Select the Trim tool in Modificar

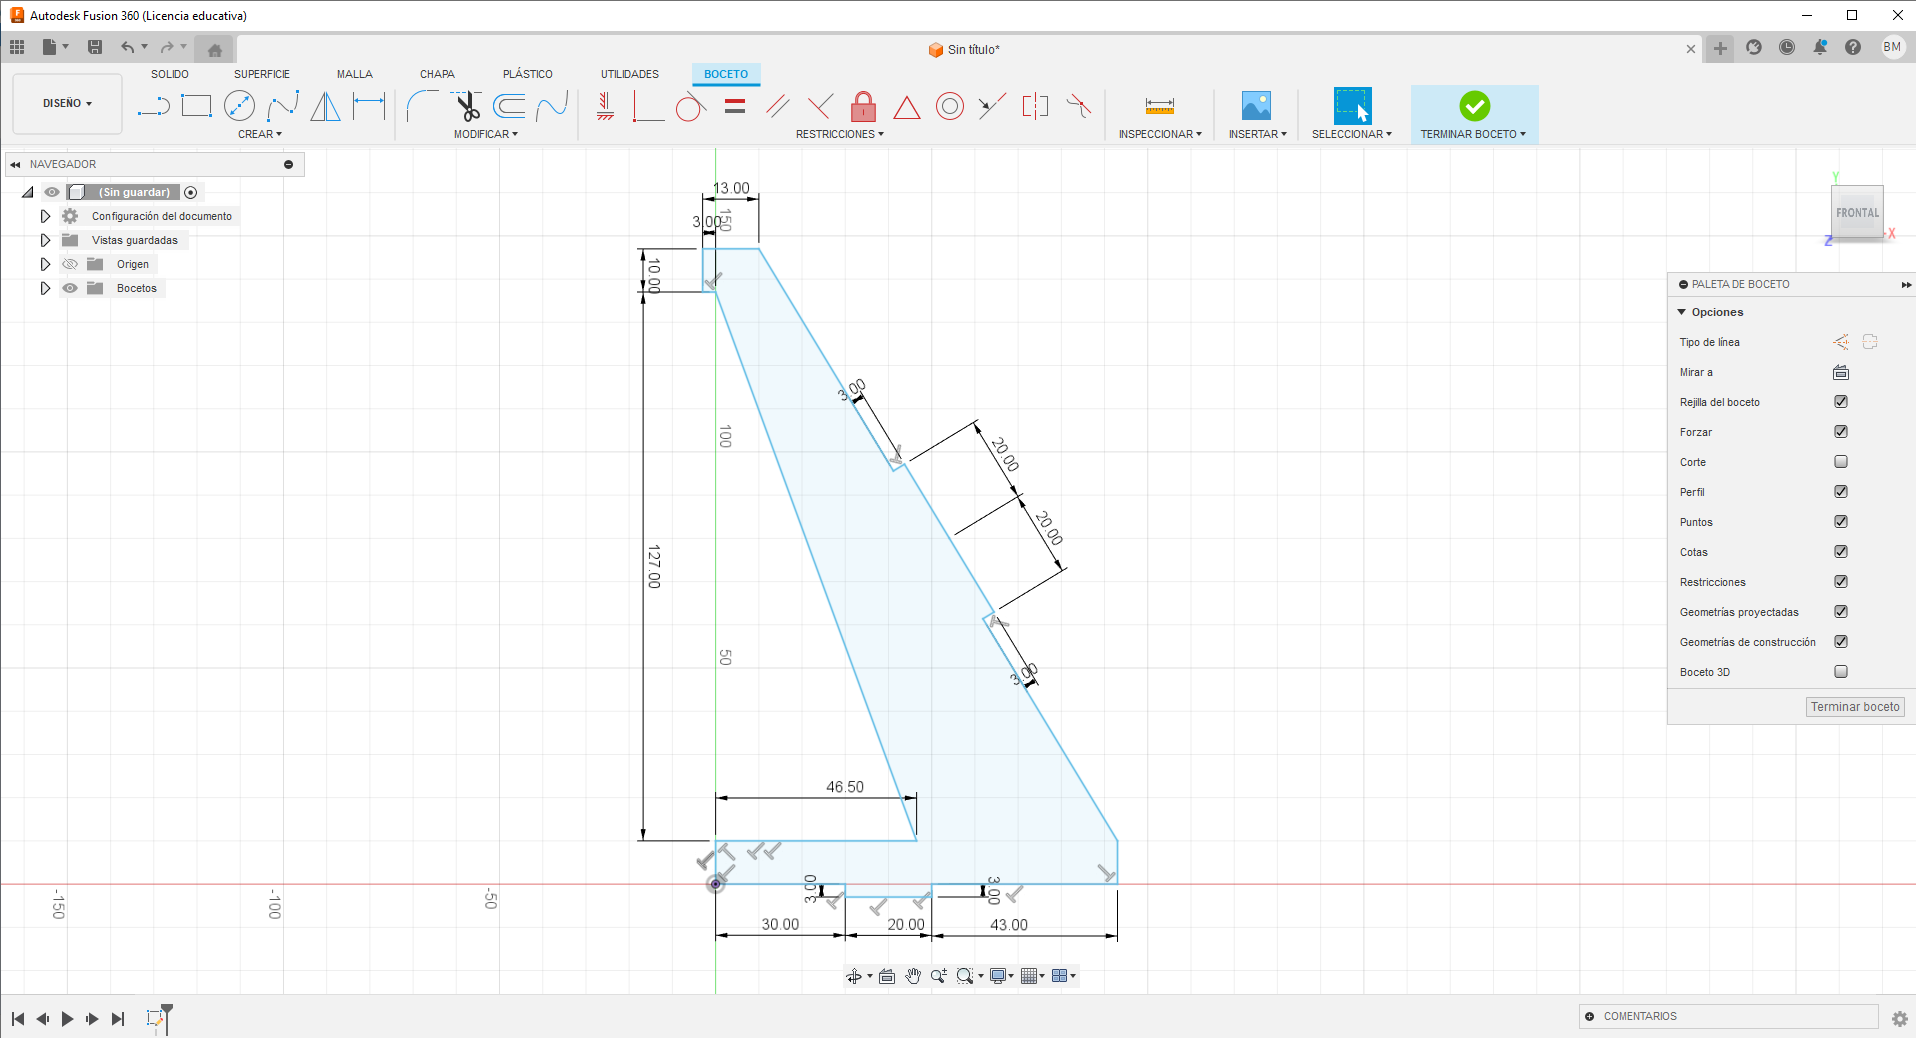[467, 105]
